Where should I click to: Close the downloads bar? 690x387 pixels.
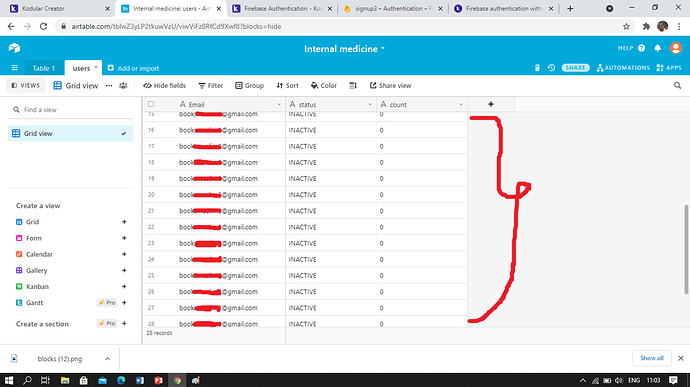pos(681,358)
